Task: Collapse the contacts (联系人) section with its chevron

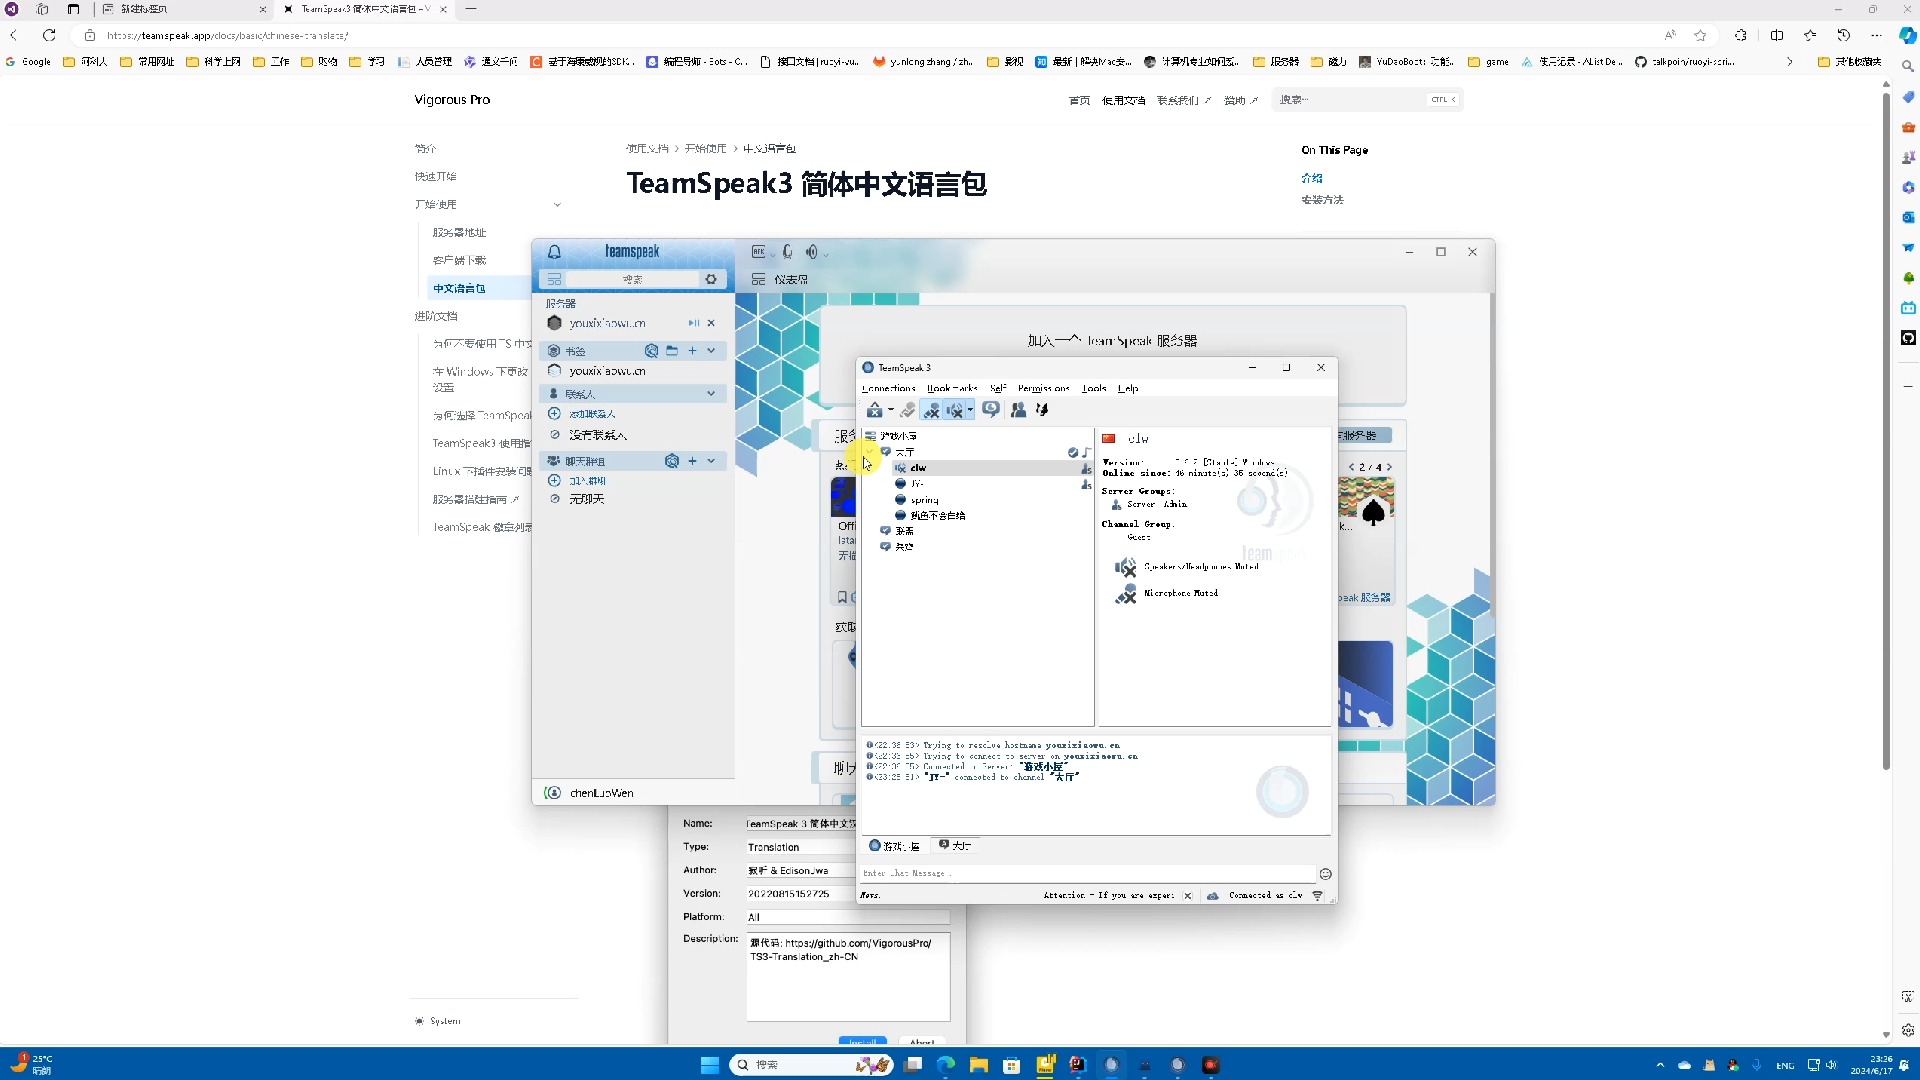Action: [711, 394]
